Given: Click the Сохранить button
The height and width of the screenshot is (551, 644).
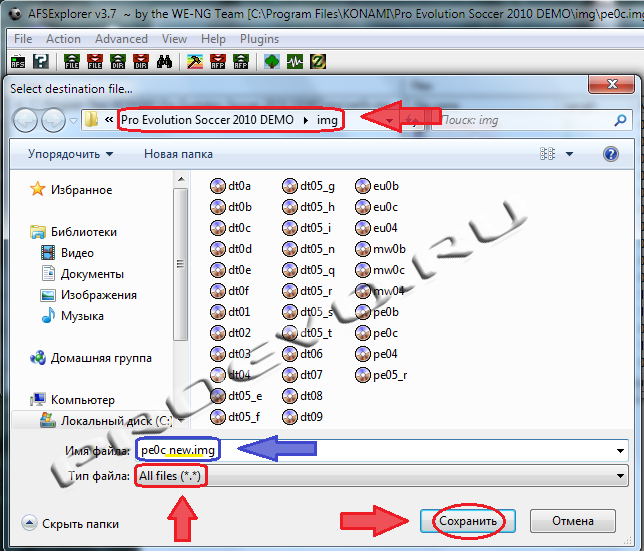Looking at the screenshot, I should pos(468,521).
